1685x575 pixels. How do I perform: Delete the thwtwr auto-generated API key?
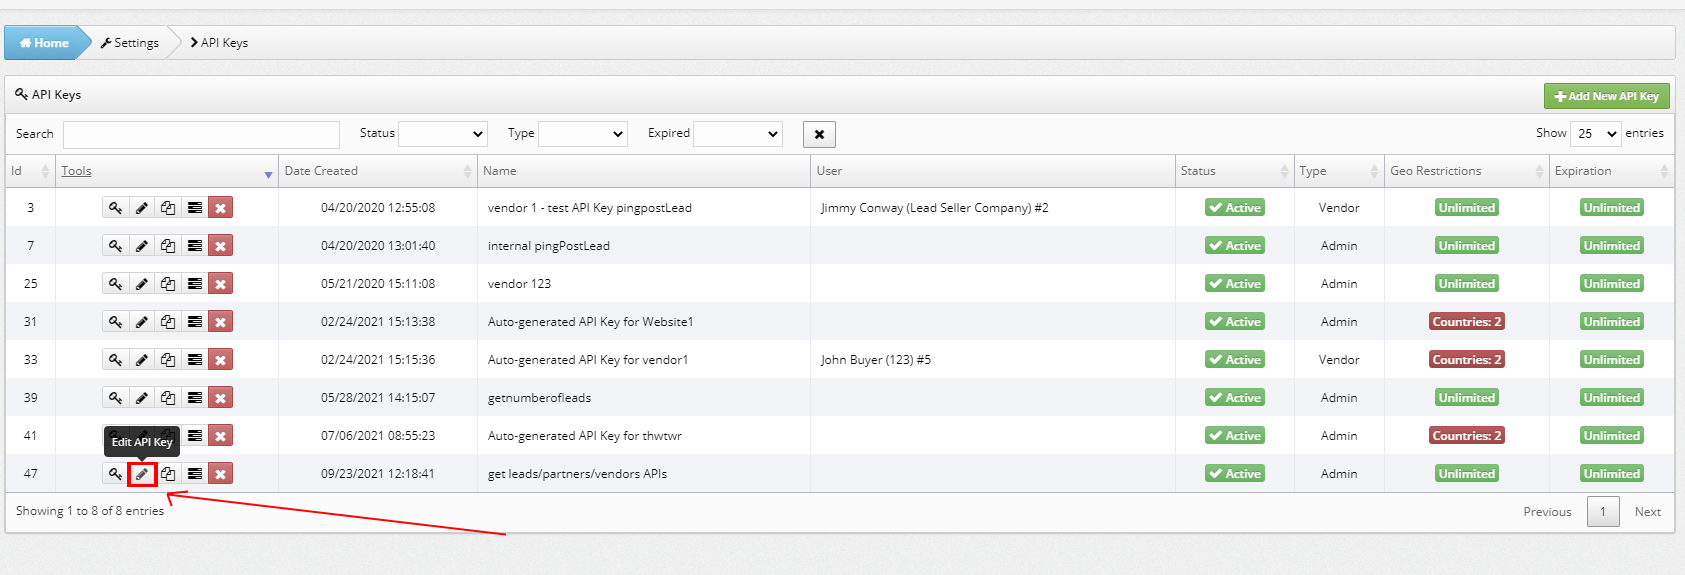click(x=221, y=436)
